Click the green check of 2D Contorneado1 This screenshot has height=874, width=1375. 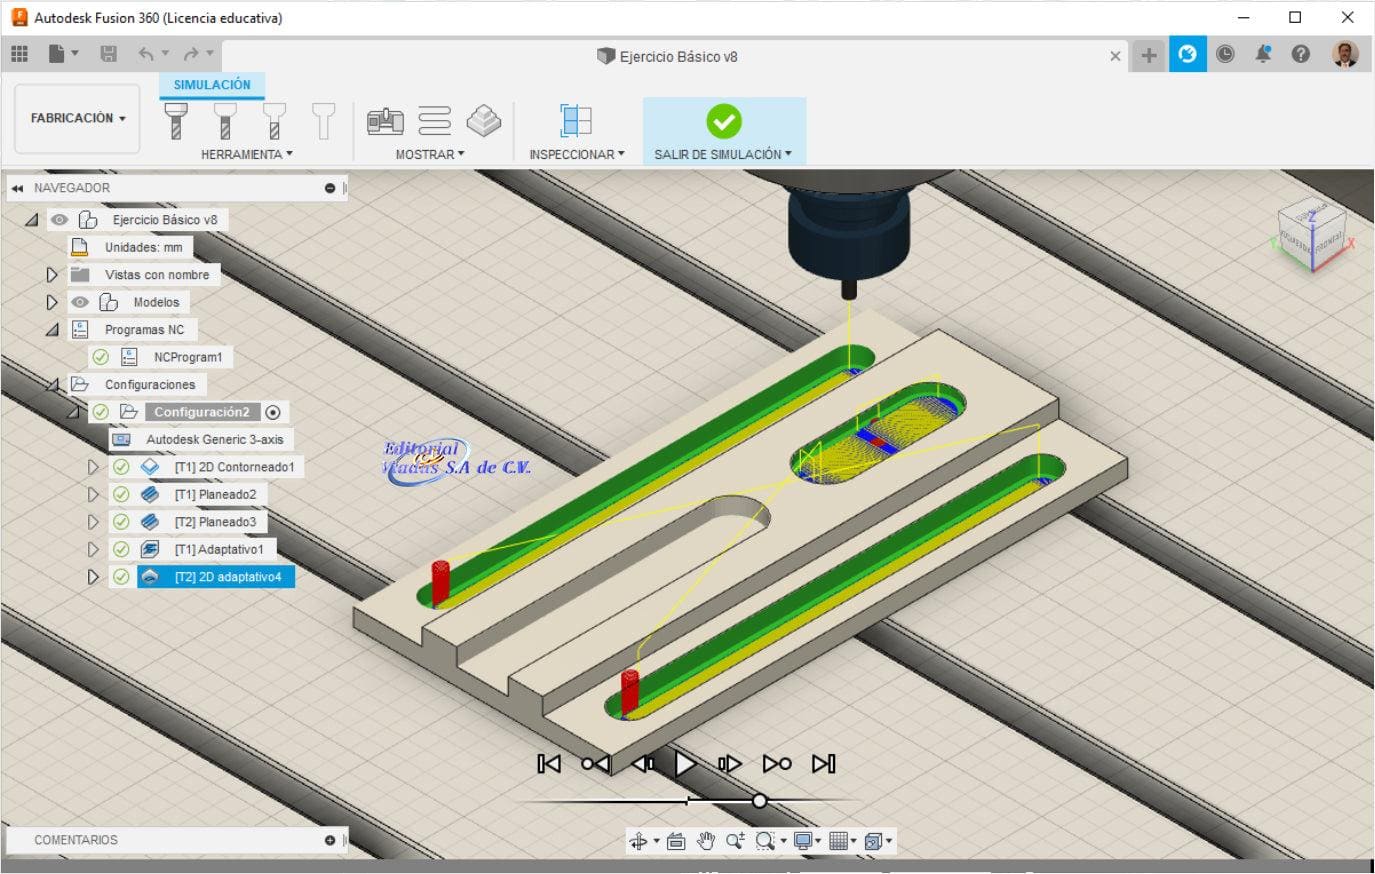pos(121,467)
